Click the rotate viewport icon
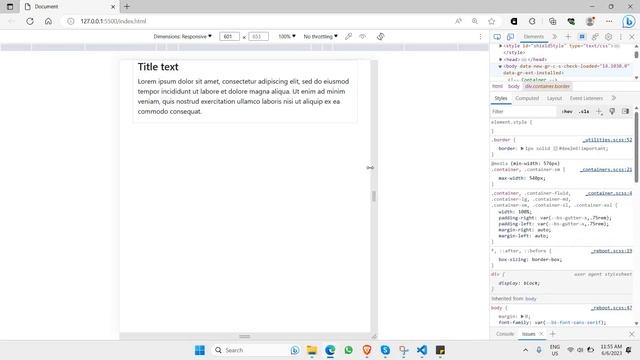The image size is (640, 360). [x=380, y=36]
